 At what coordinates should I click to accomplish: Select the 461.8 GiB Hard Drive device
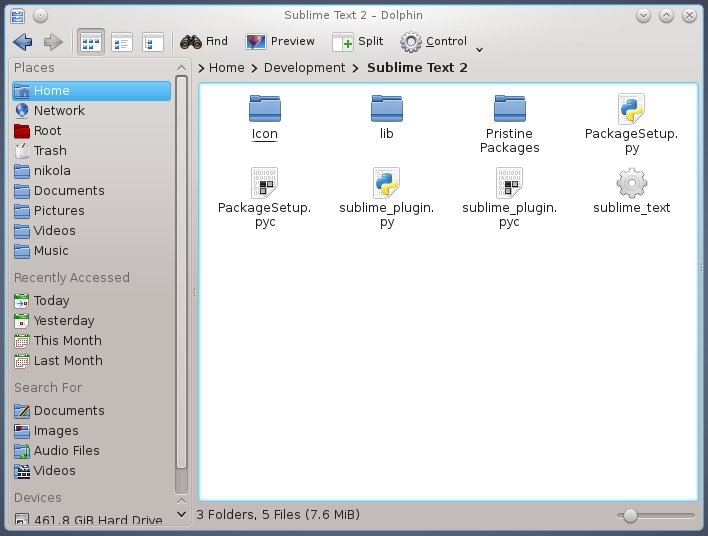[x=92, y=519]
